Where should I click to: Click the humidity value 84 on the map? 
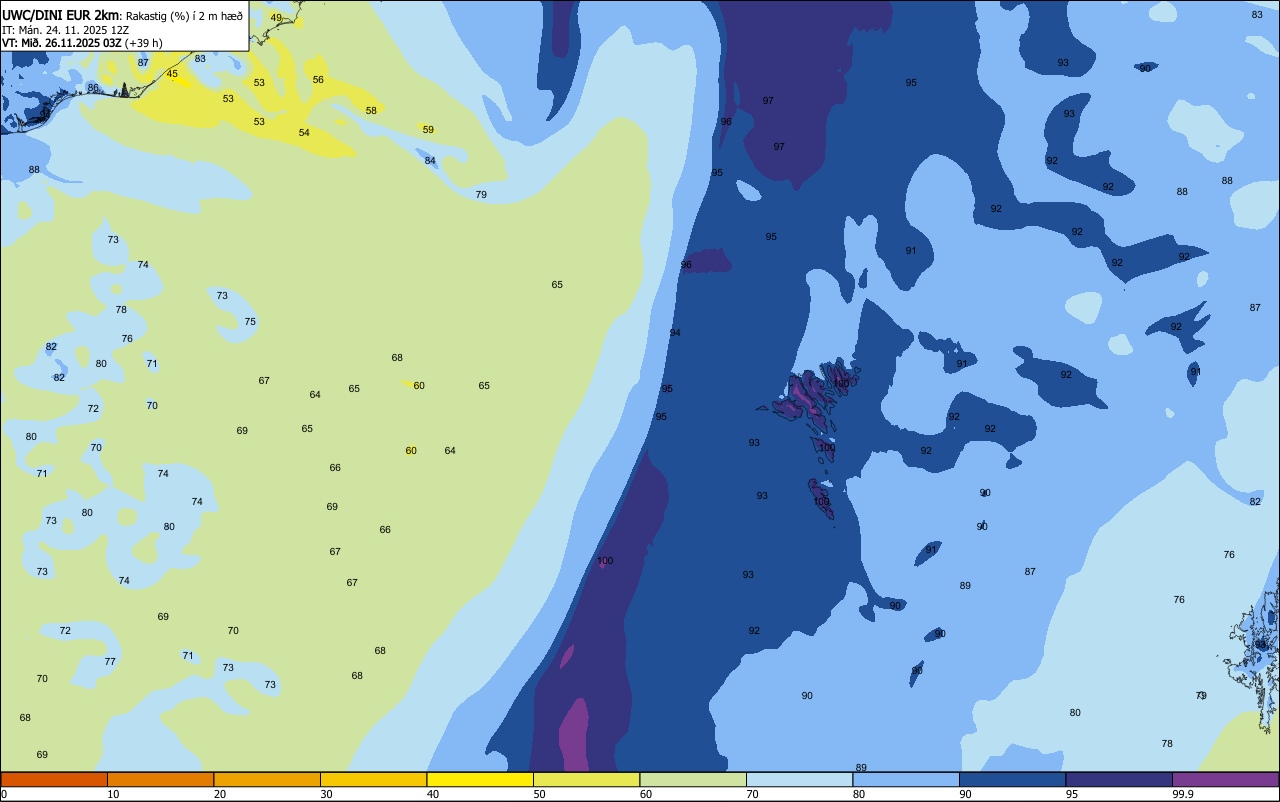430,161
